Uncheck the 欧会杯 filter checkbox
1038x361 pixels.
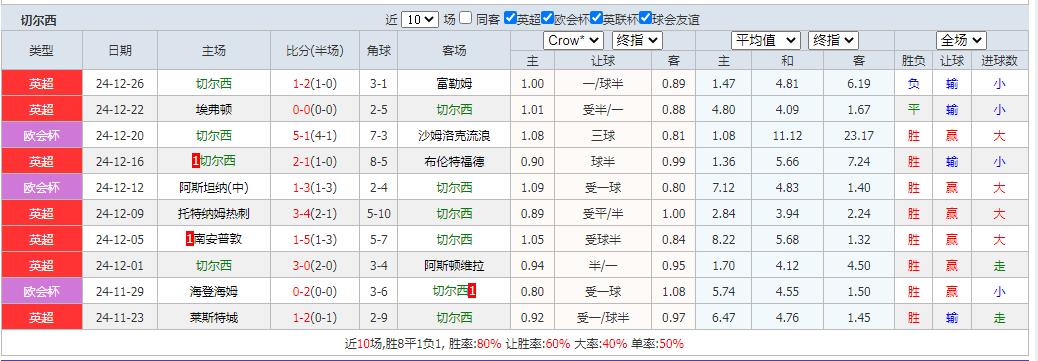pos(547,18)
